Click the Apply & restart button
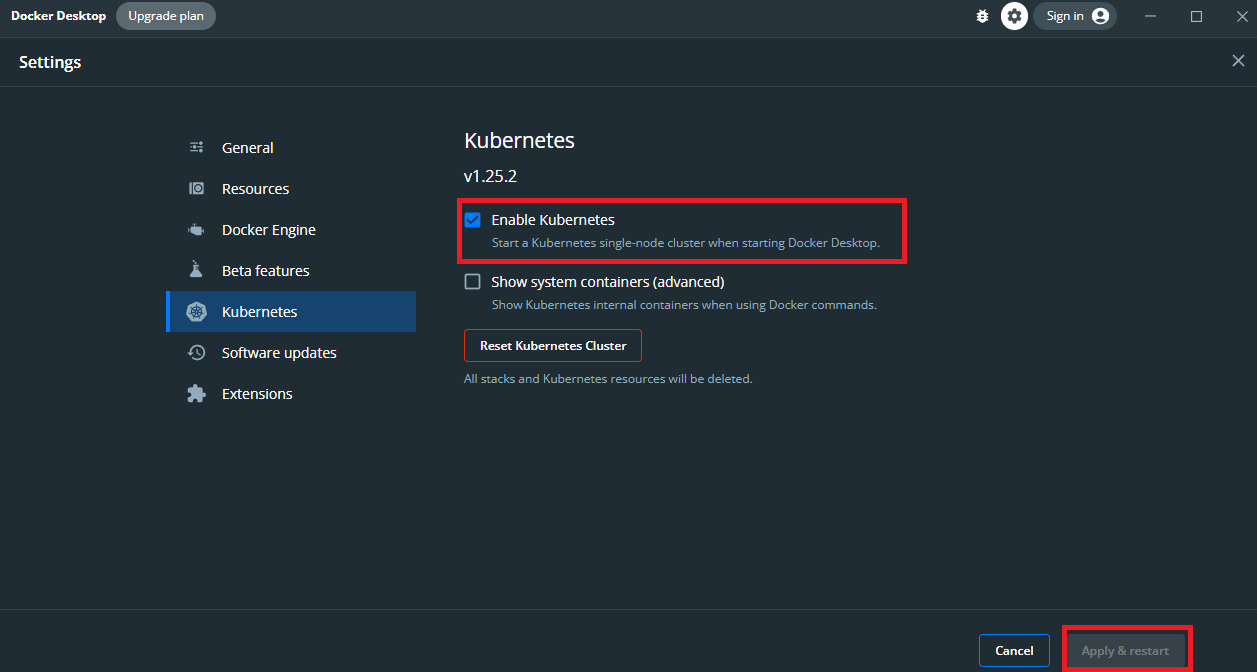The height and width of the screenshot is (672, 1257). (x=1125, y=651)
